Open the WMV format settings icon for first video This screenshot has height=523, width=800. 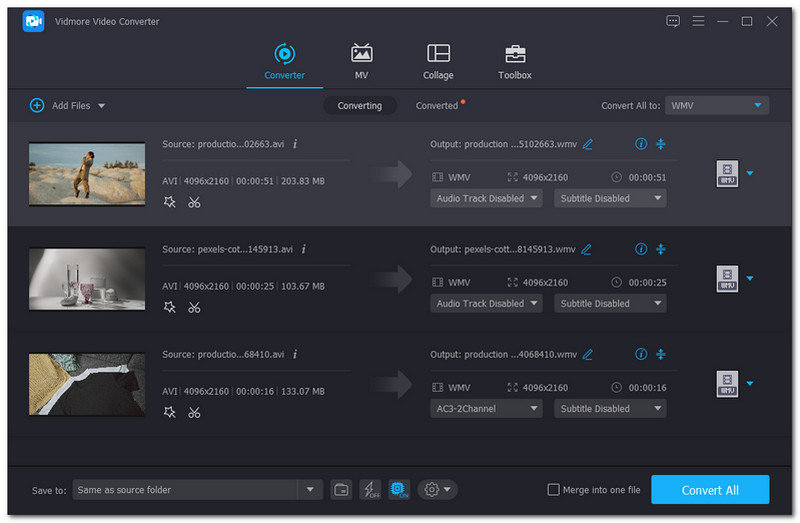726,174
